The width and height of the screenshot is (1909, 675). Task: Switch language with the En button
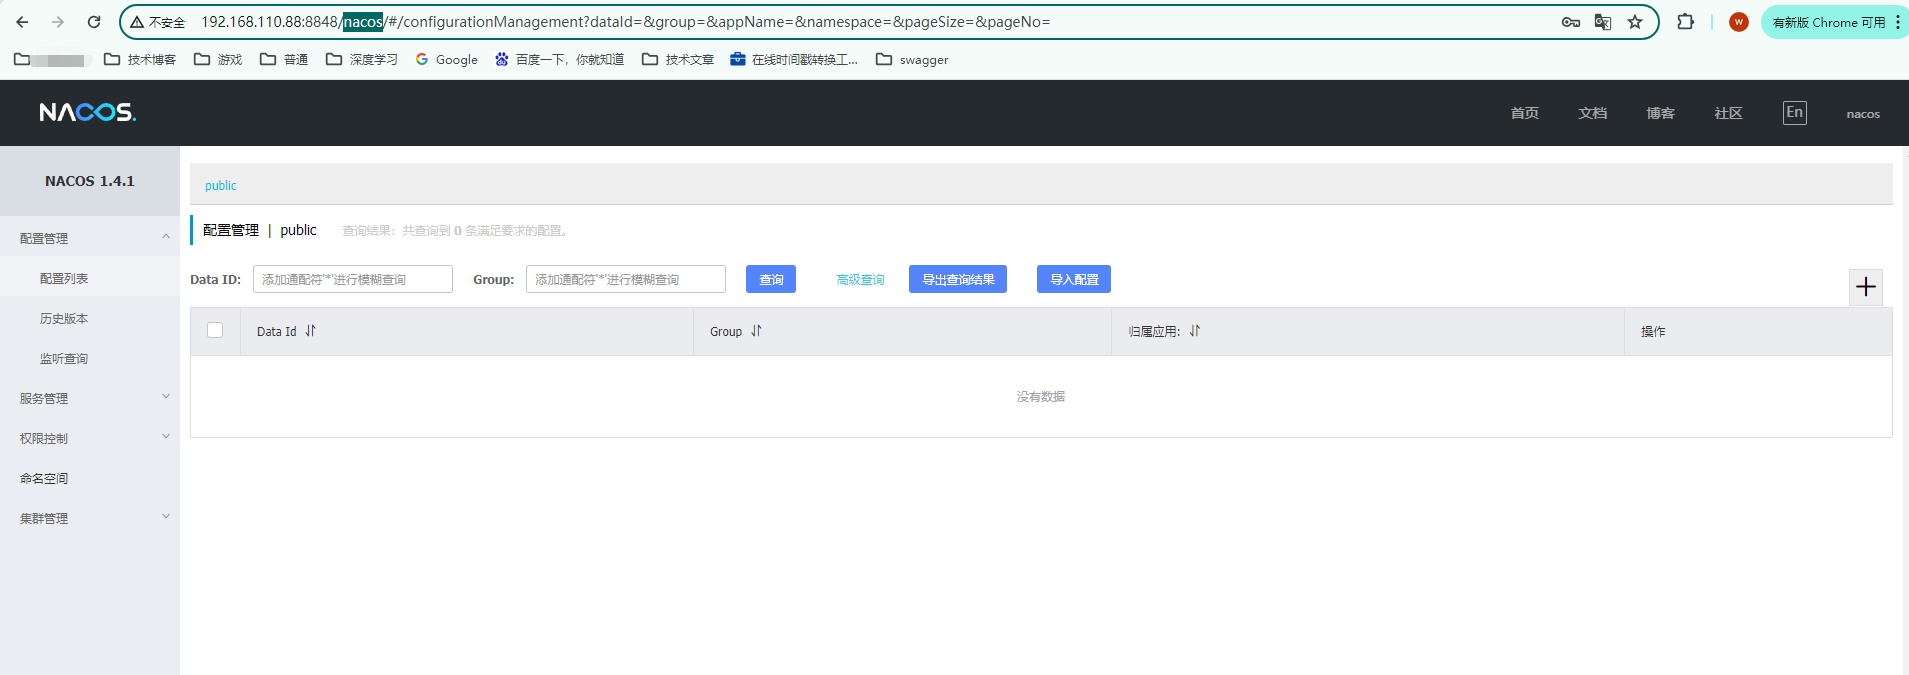(1795, 113)
